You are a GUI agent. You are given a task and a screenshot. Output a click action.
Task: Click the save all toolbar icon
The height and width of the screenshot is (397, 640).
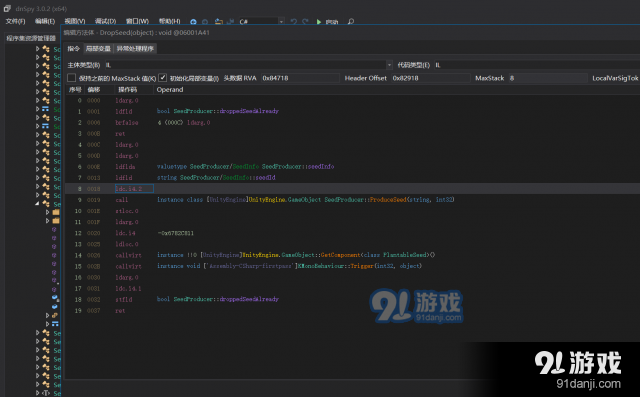231,22
